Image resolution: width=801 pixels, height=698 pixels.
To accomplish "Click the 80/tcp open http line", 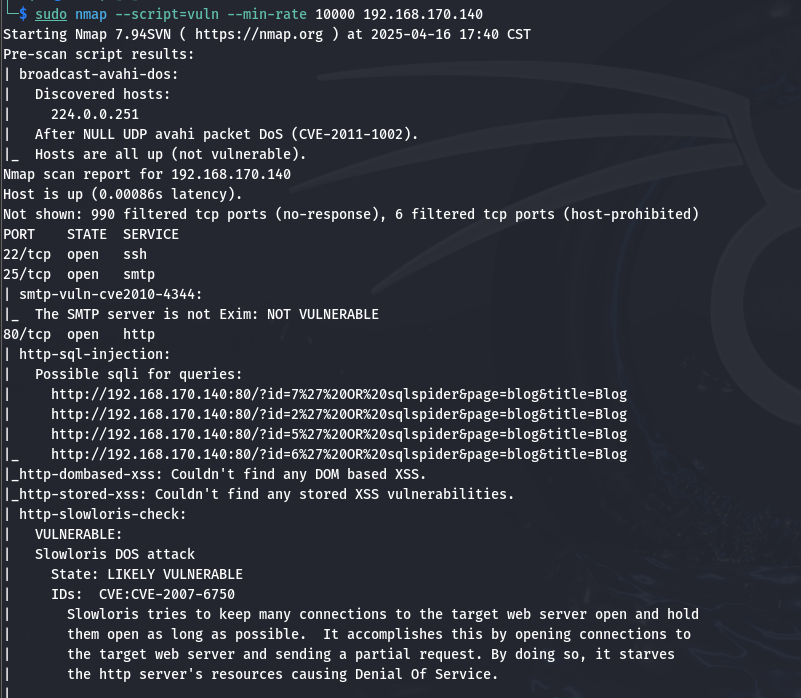I will pos(79,334).
